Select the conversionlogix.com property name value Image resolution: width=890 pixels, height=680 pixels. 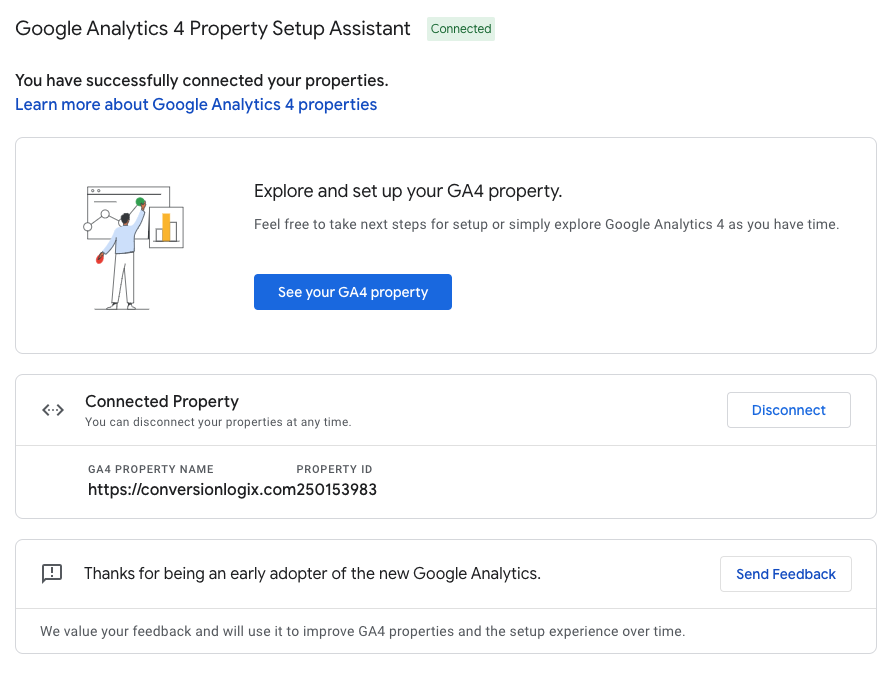point(191,490)
